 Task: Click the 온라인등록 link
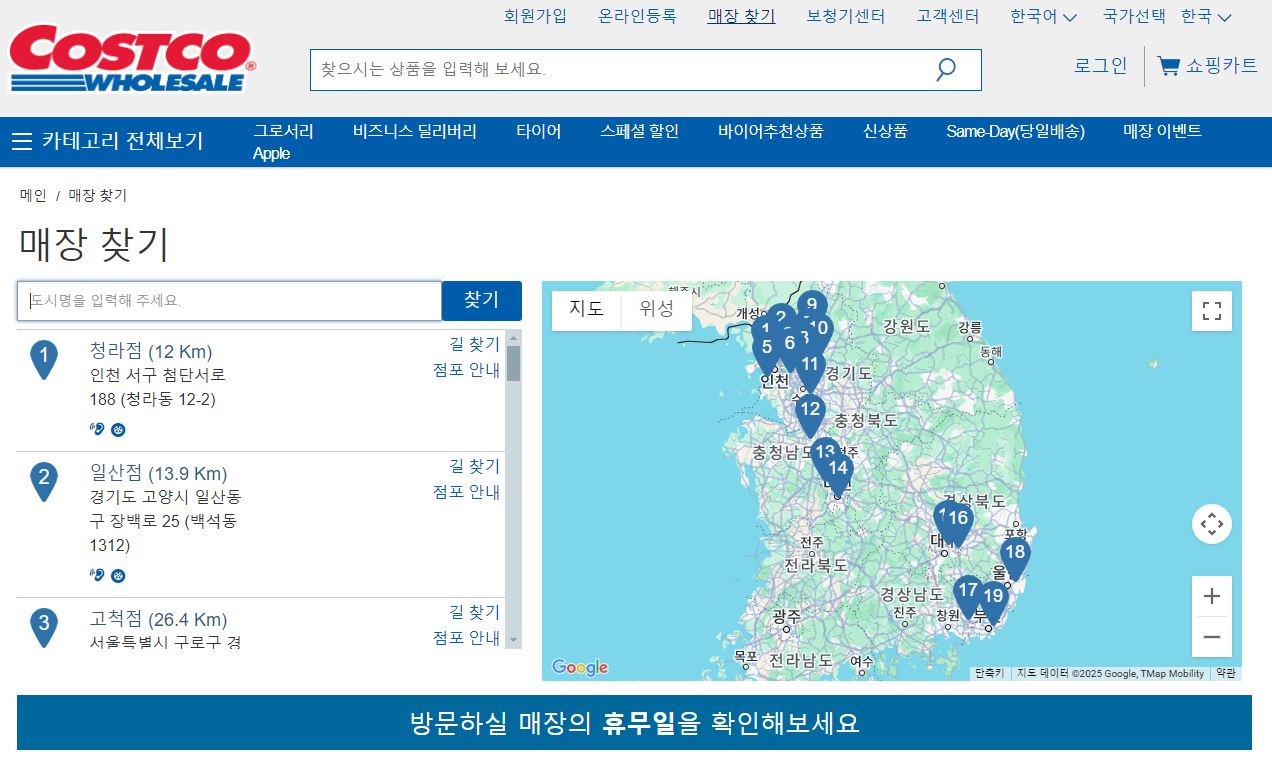click(x=637, y=16)
